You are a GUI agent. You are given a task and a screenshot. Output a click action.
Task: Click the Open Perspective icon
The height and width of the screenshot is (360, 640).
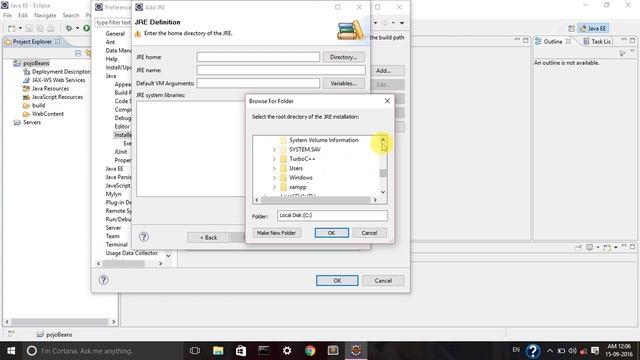tap(571, 28)
